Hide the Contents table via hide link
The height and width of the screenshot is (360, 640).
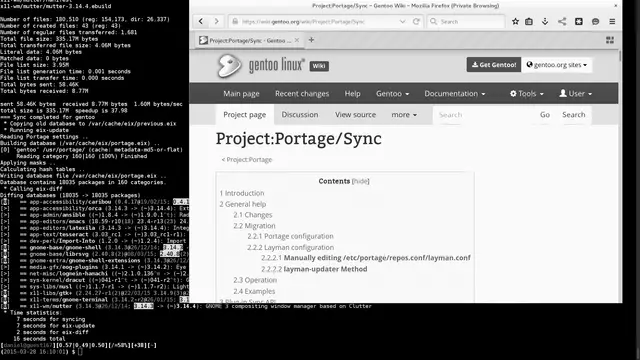360,181
